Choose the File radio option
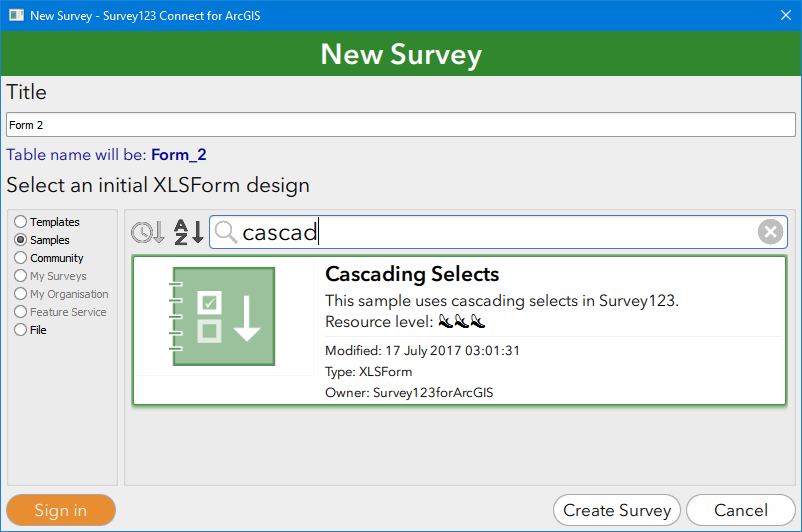 tap(21, 330)
